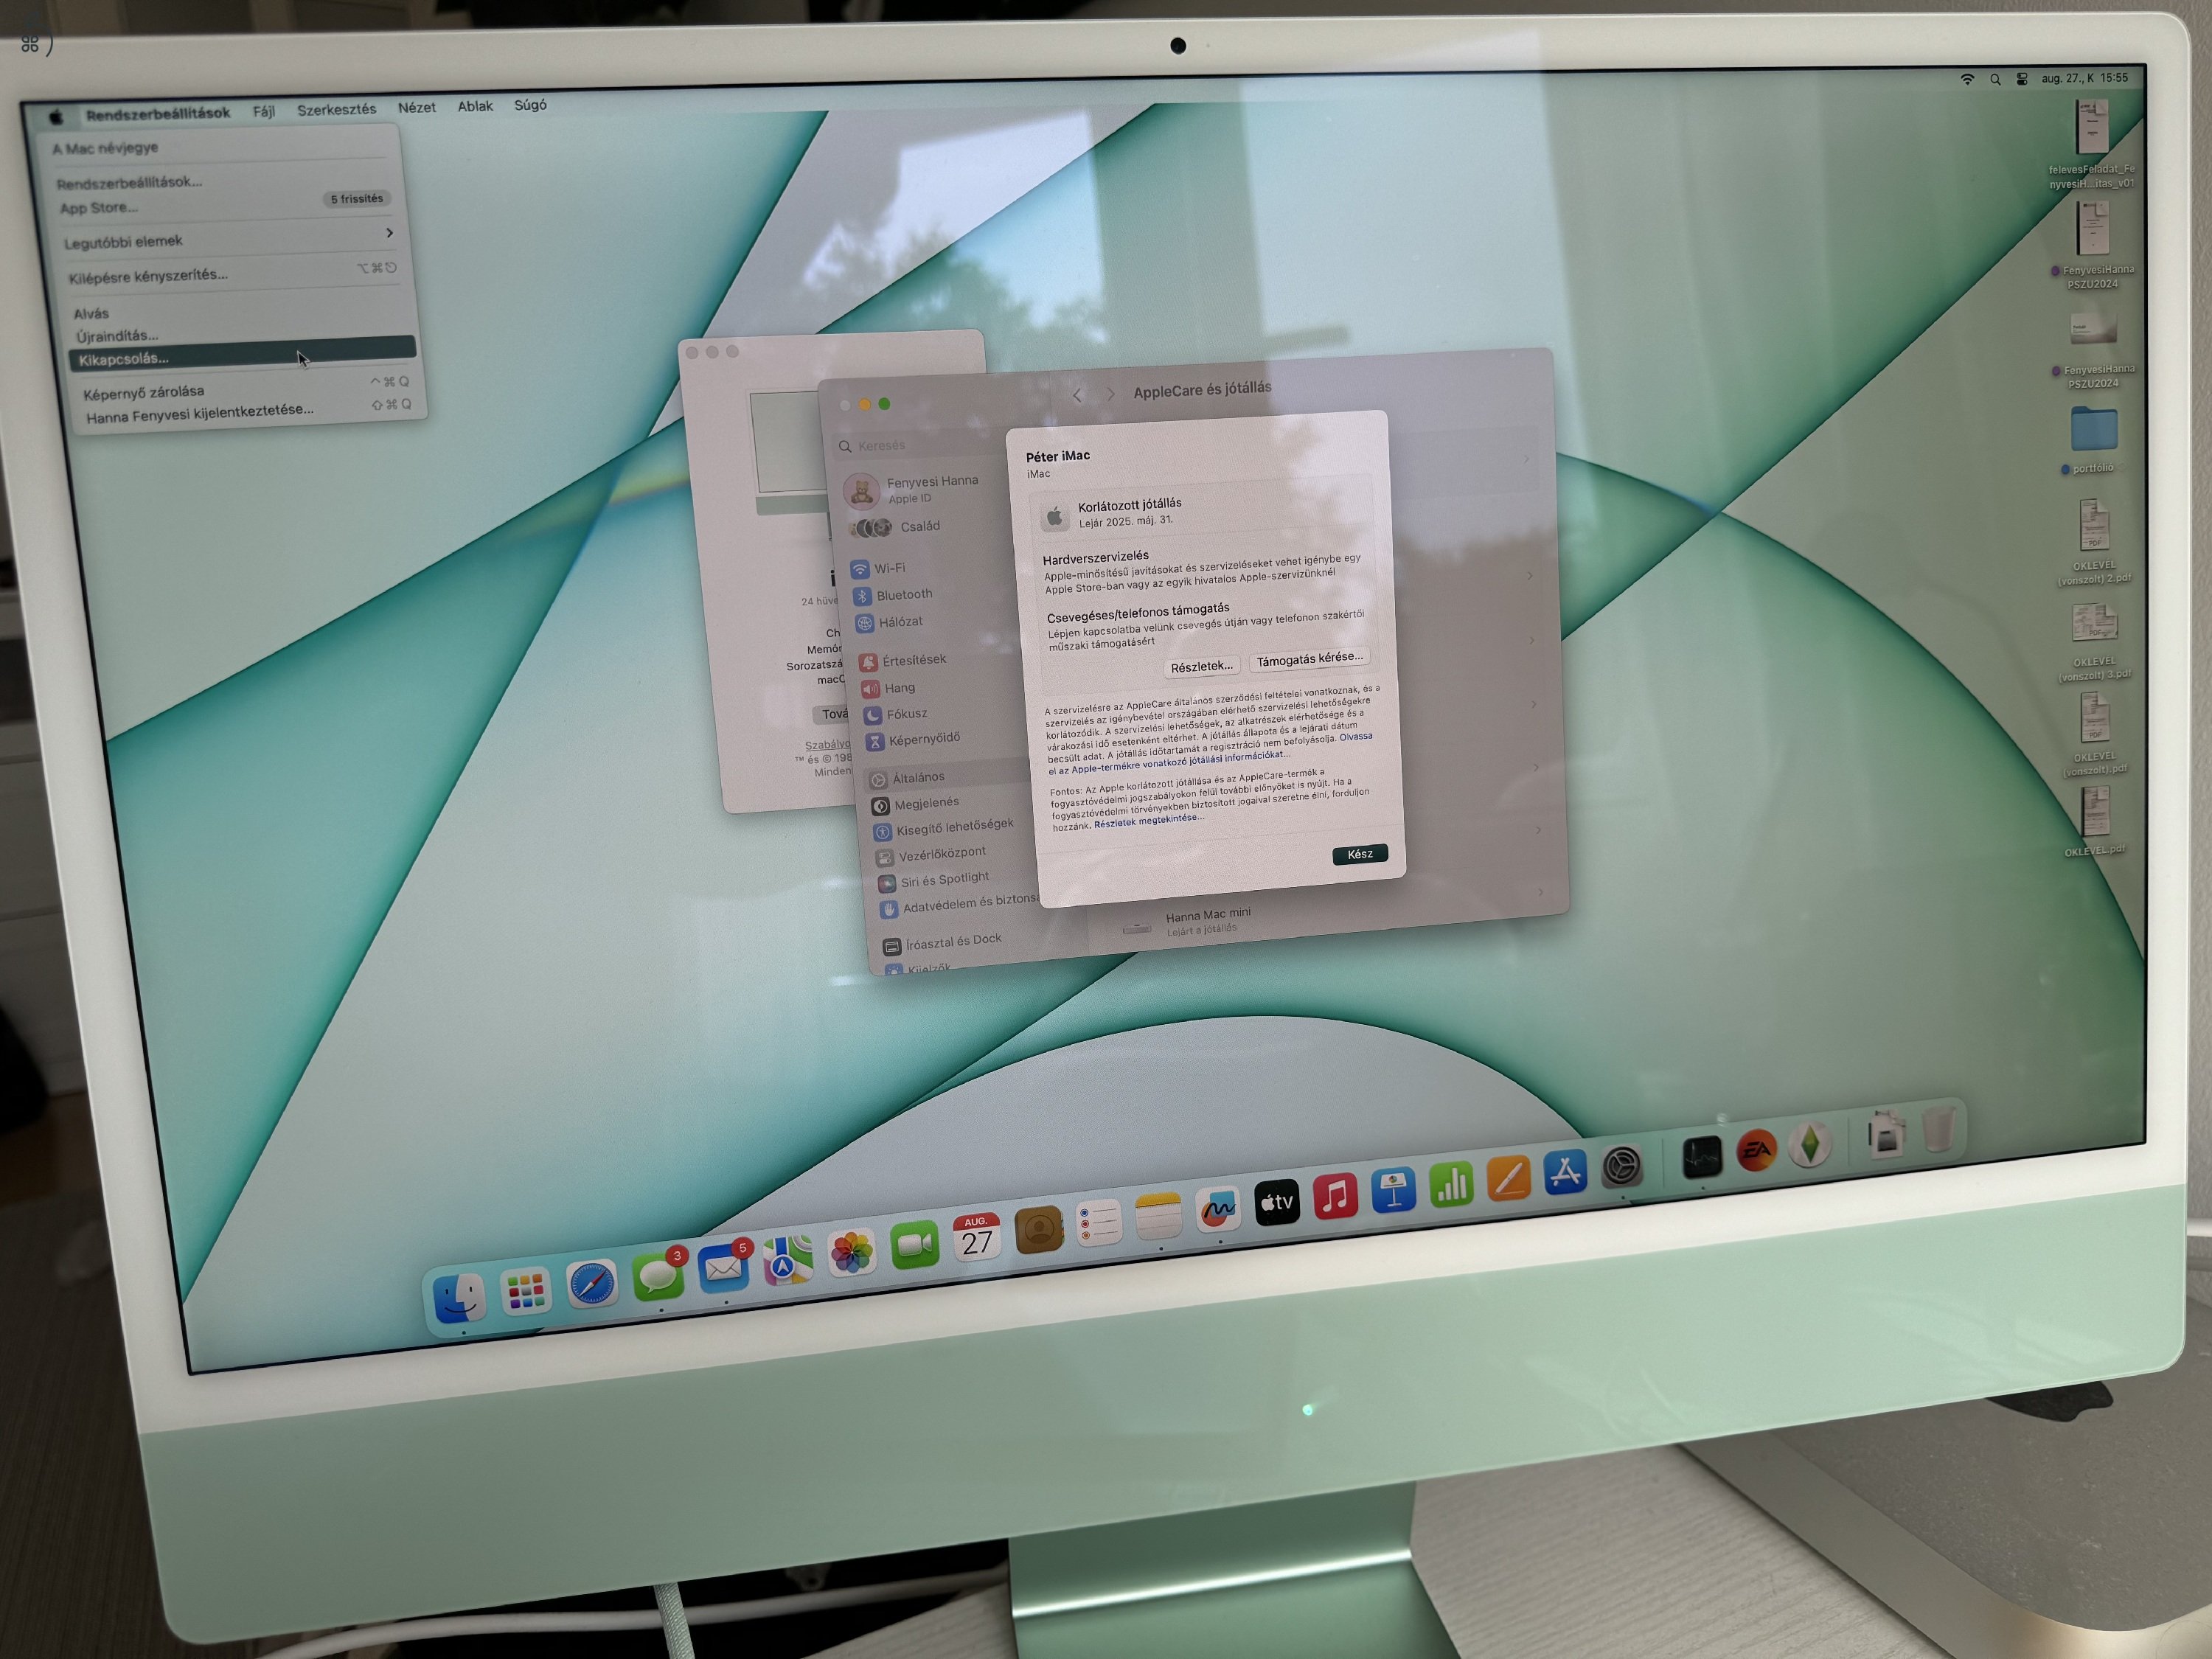Launch Freeform from the Dock
Screen dimensions: 2212x1659
pyautogui.click(x=1218, y=1208)
